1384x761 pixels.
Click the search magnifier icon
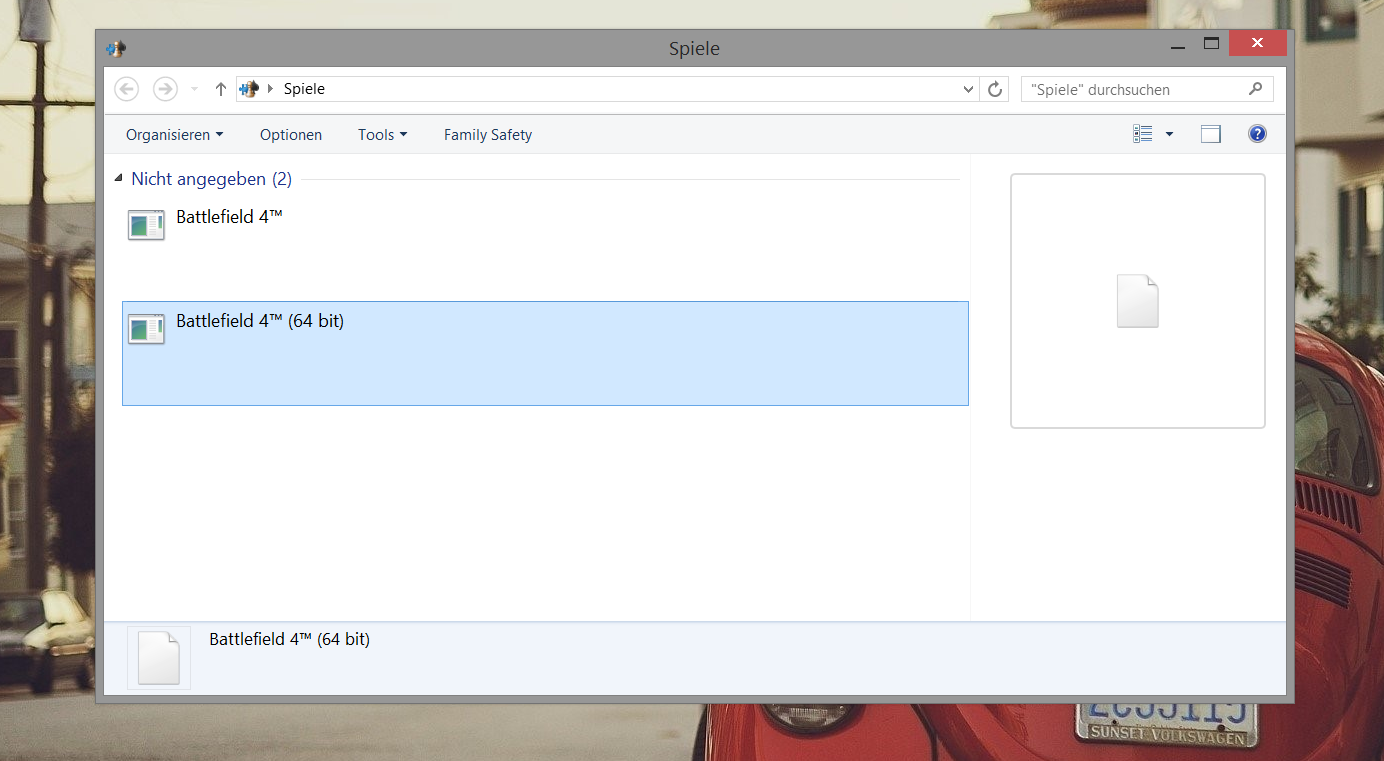click(x=1256, y=89)
